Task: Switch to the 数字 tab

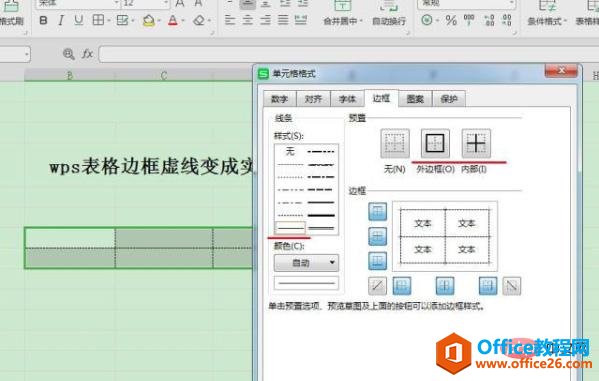Action: [x=280, y=99]
